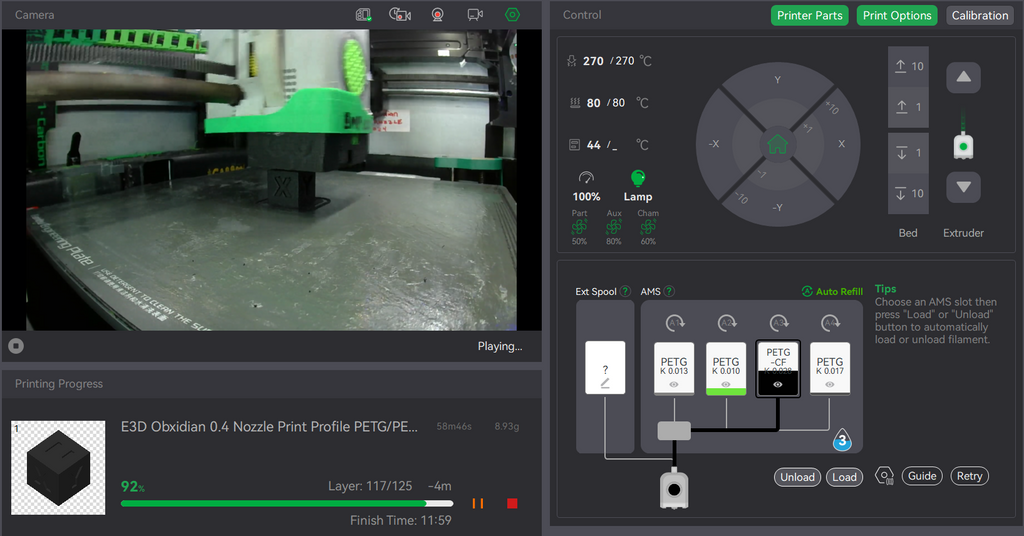Raise the bed by 10
The width and height of the screenshot is (1024, 536).
click(x=908, y=66)
